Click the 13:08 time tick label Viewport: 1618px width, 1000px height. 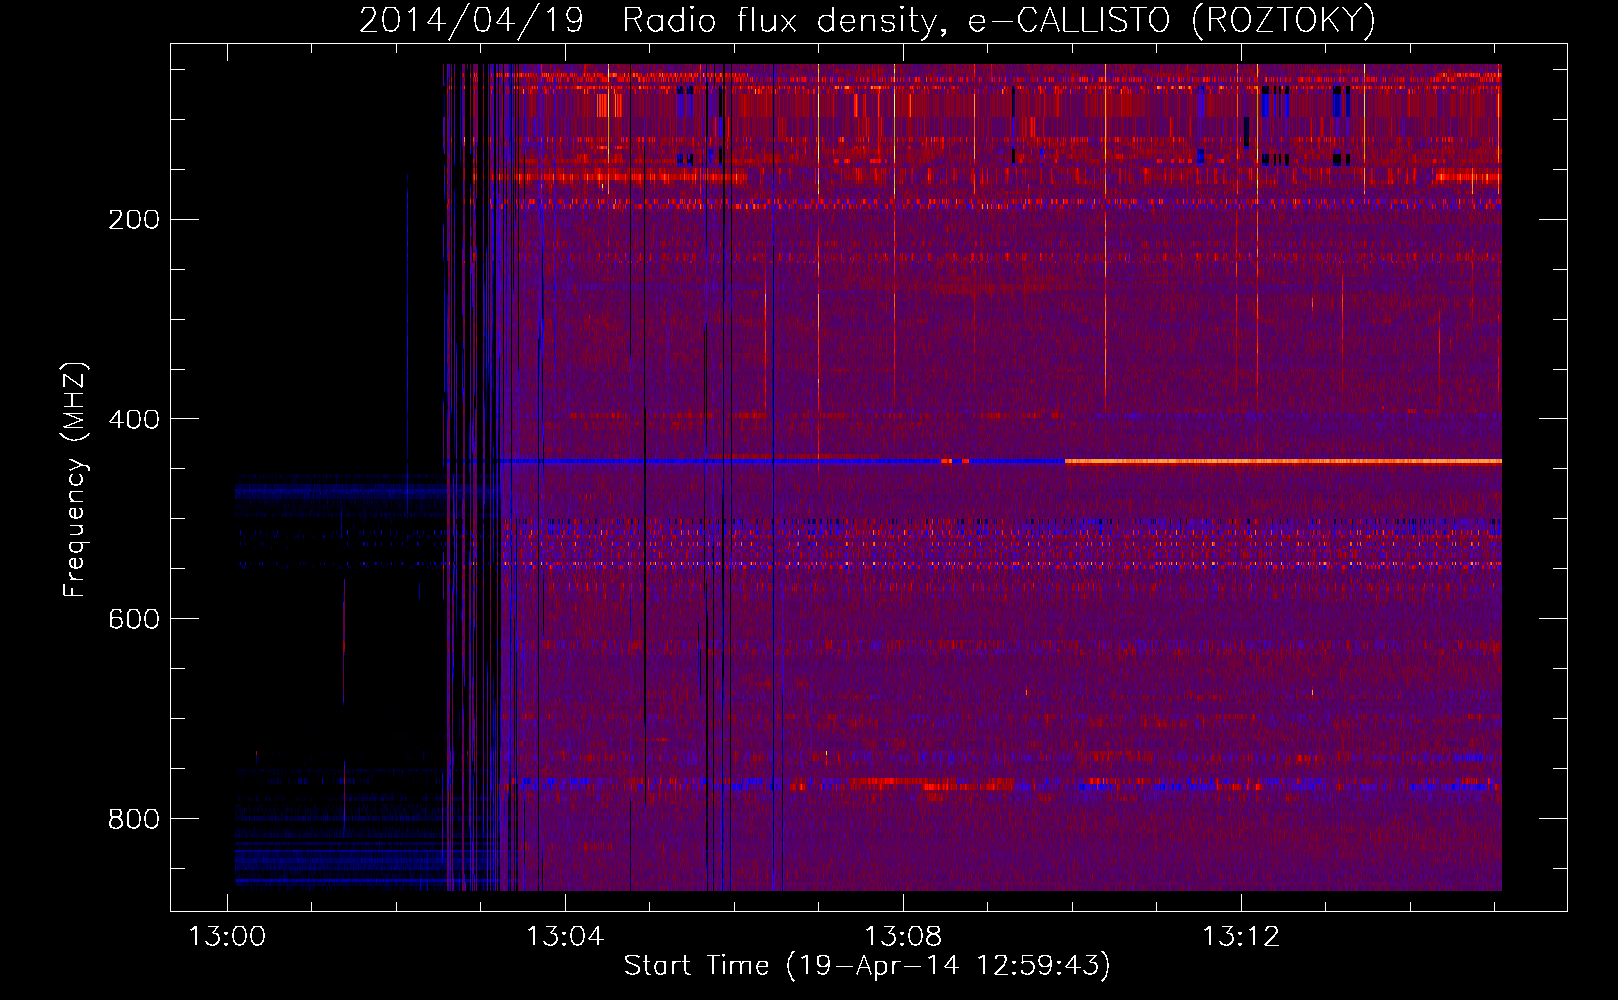pos(903,937)
